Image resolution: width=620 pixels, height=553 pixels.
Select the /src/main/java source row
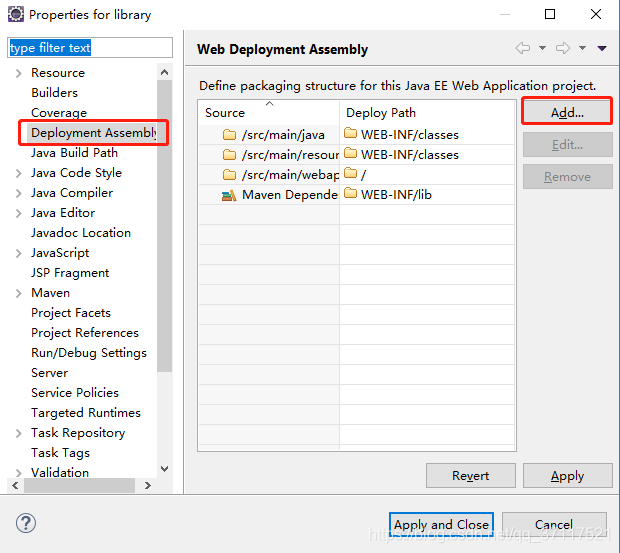coord(269,135)
